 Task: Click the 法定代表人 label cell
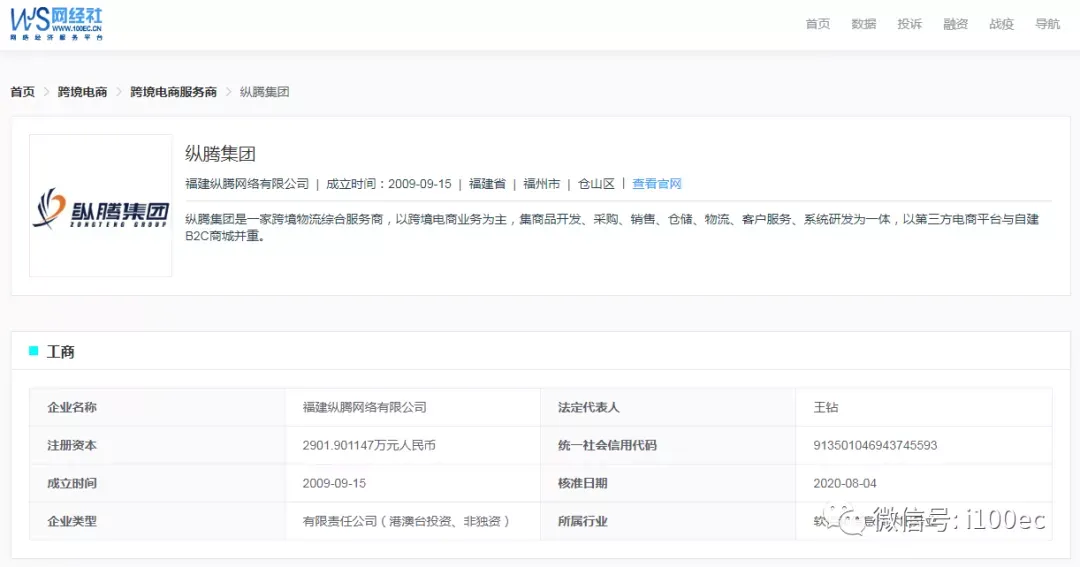[668, 407]
